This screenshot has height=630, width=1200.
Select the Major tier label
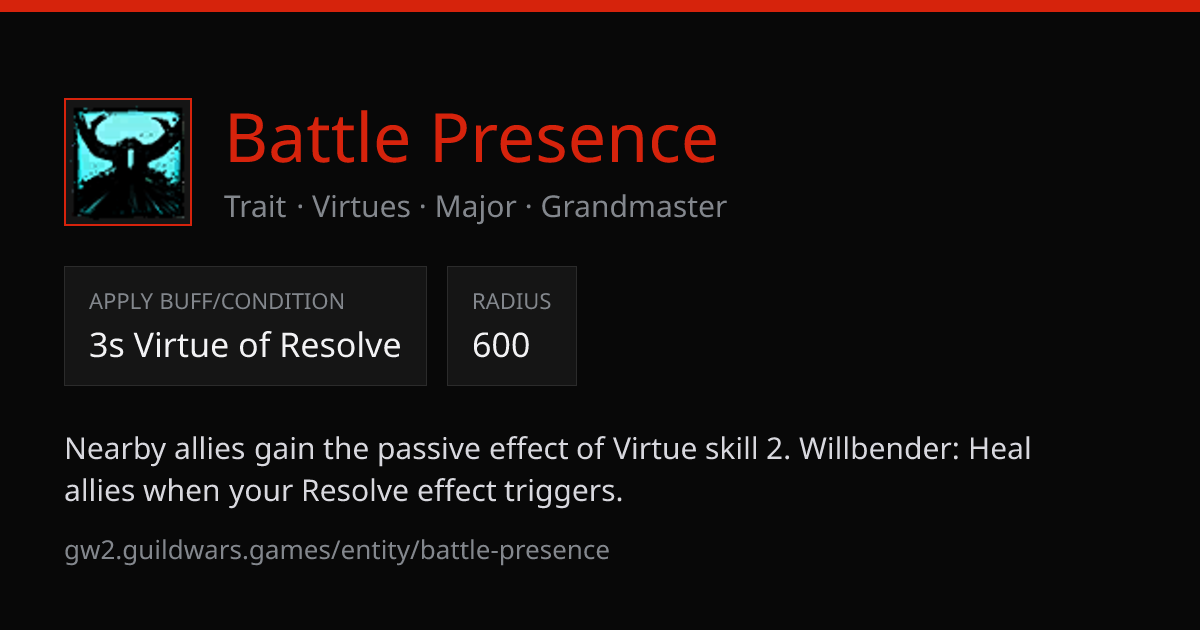click(476, 207)
